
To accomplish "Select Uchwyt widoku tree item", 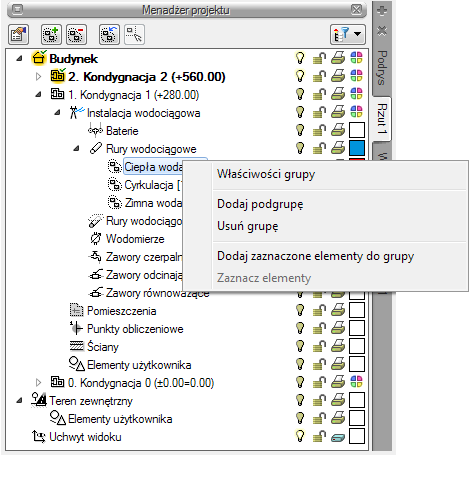I will [85, 437].
